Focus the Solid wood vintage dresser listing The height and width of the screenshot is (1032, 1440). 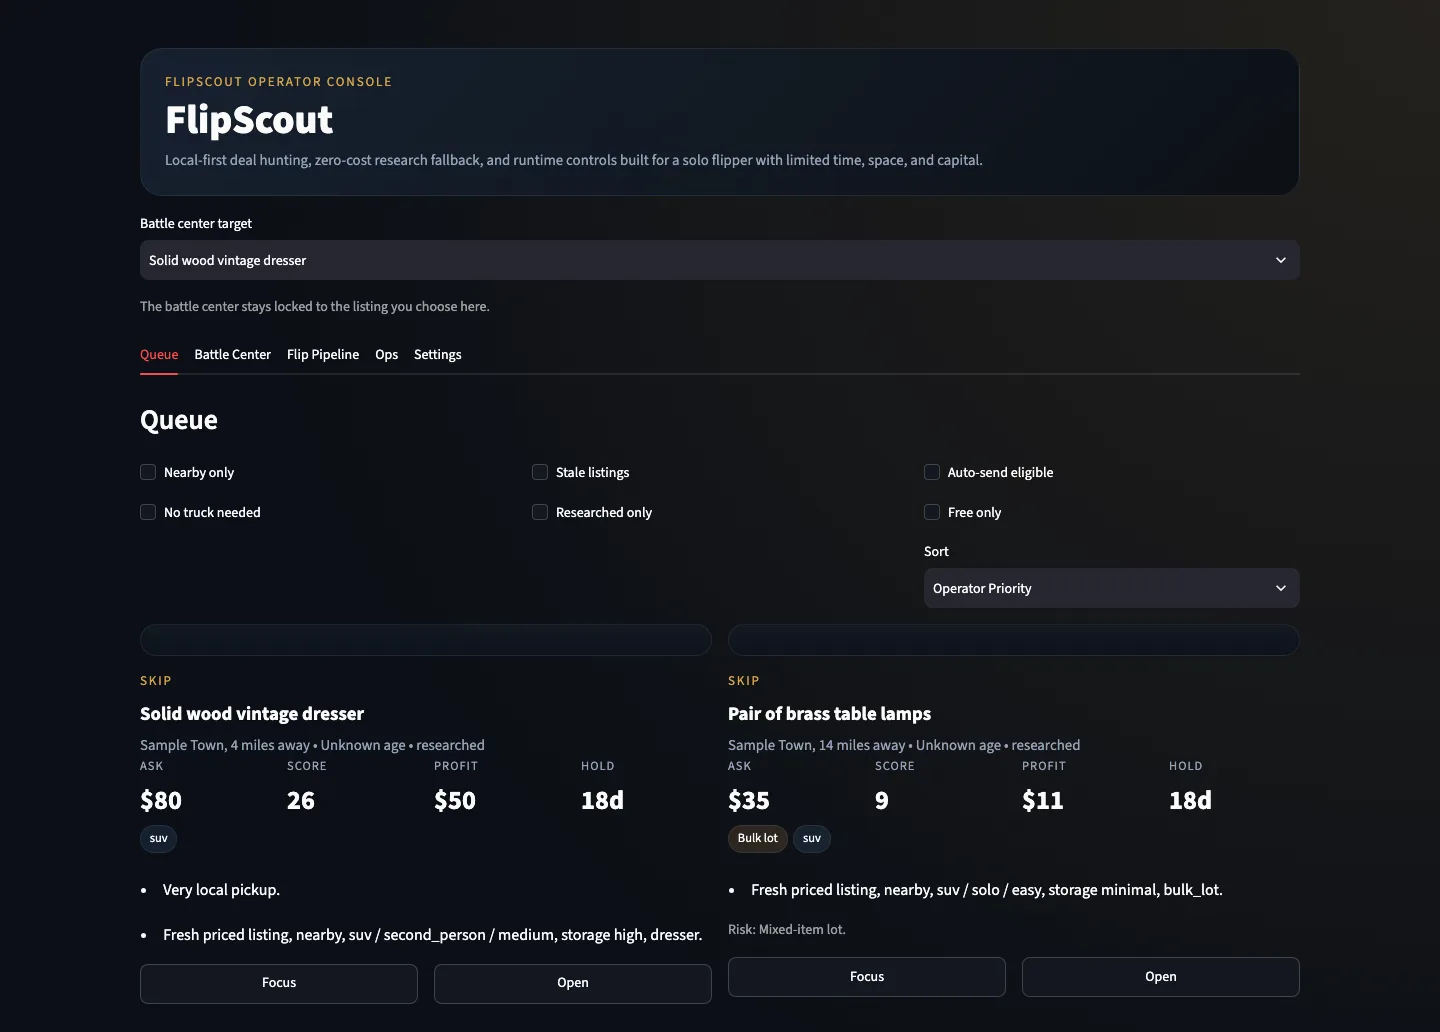pos(279,983)
